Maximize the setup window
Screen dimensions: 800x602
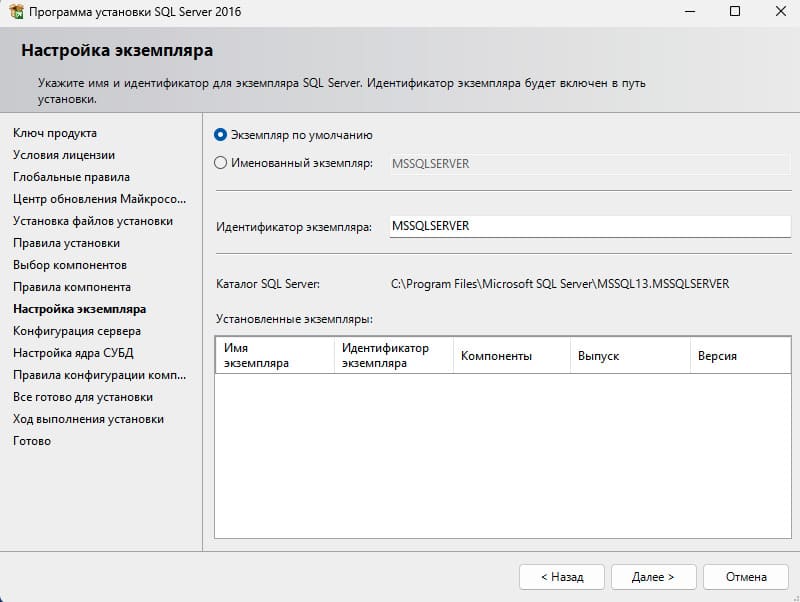coord(735,11)
